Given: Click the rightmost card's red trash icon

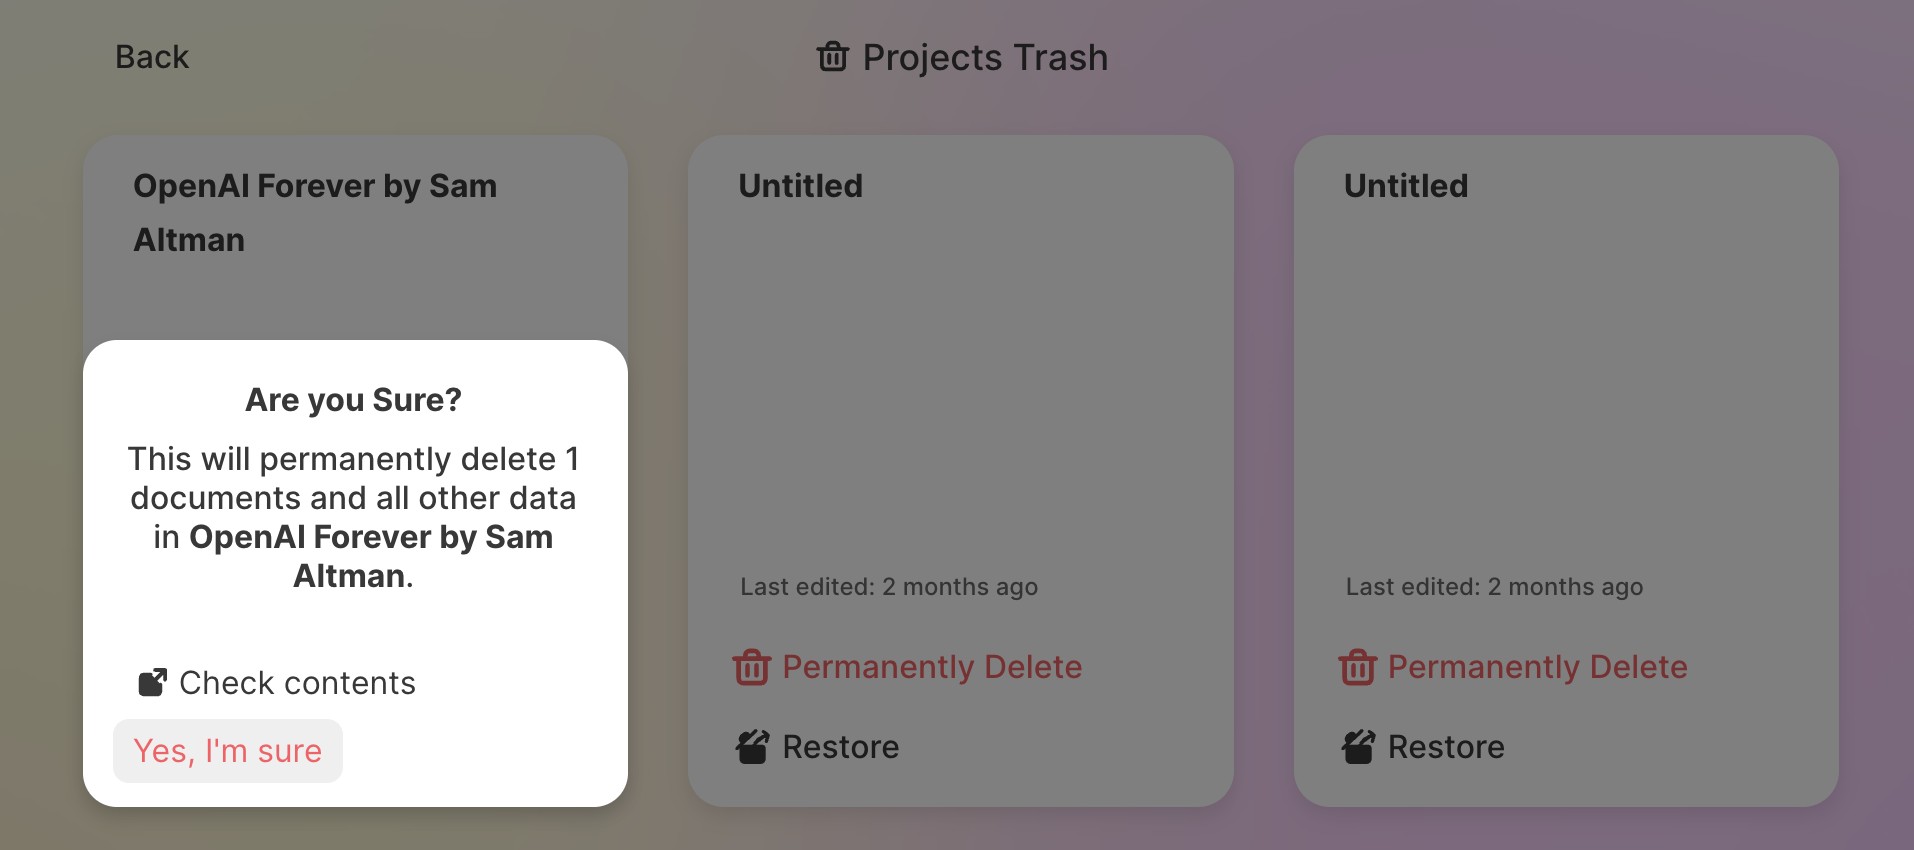Looking at the screenshot, I should point(1358,667).
